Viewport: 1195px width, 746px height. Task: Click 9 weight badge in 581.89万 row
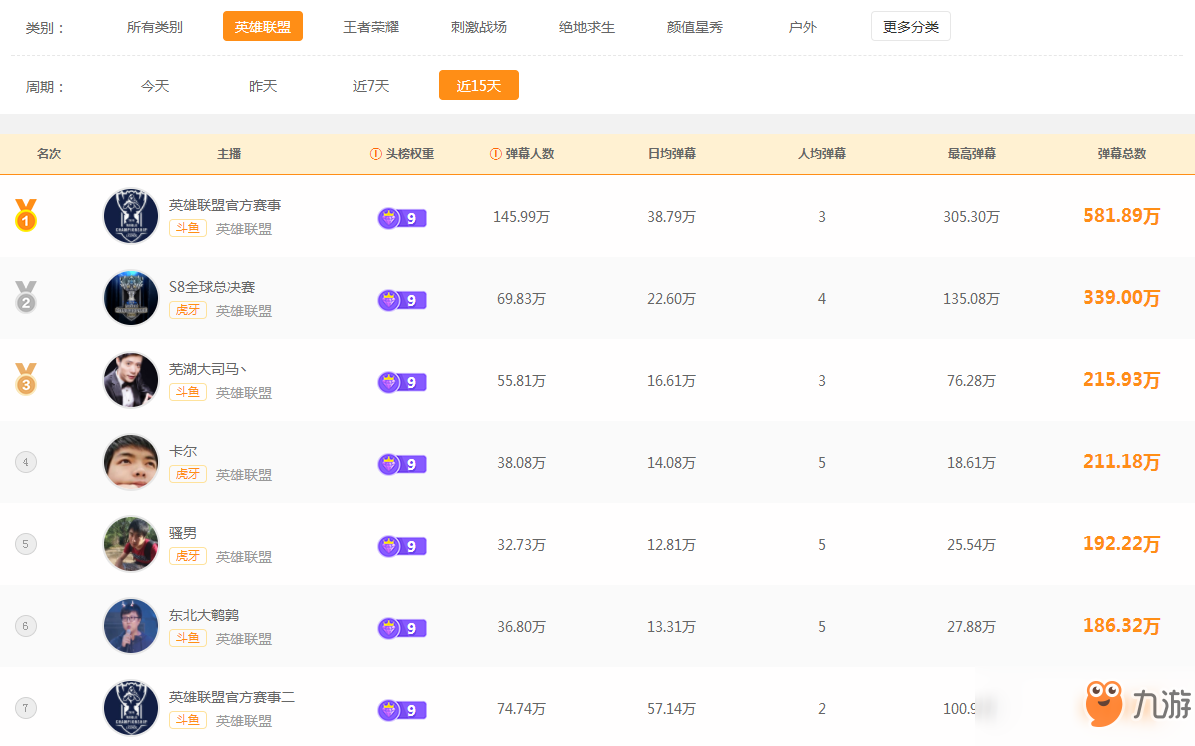pos(402,219)
